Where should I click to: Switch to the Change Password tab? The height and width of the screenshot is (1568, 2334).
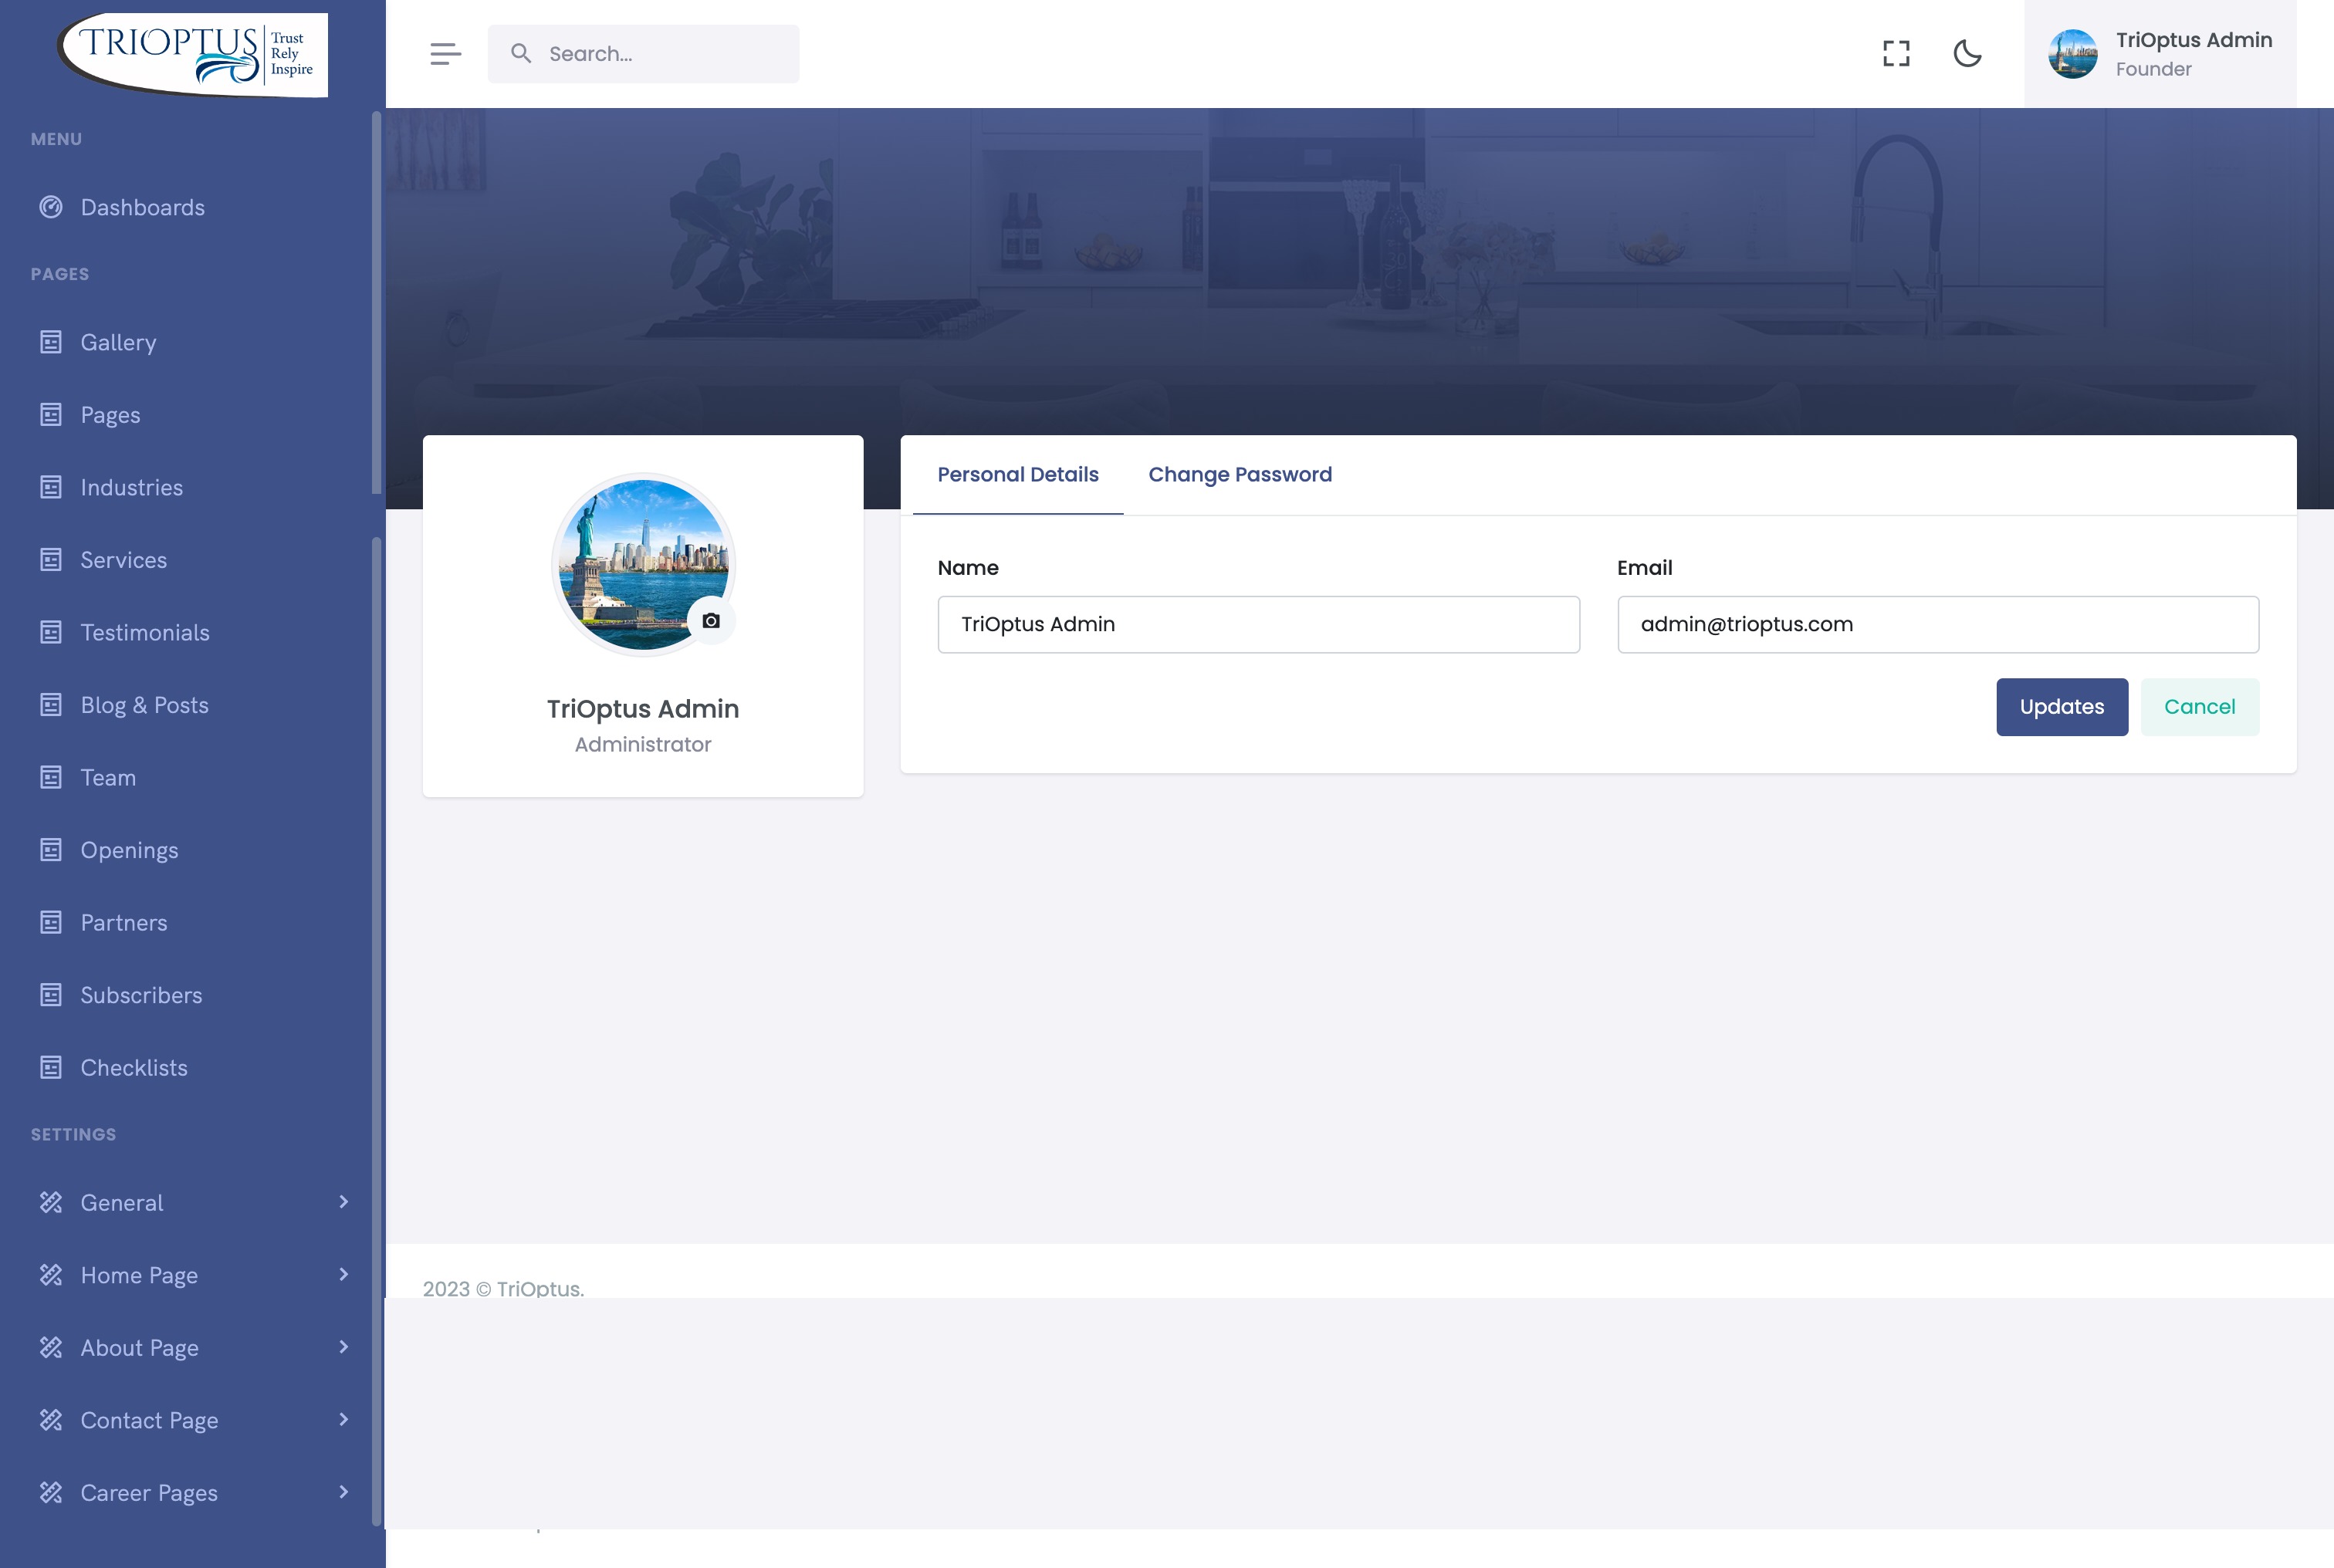tap(1240, 474)
